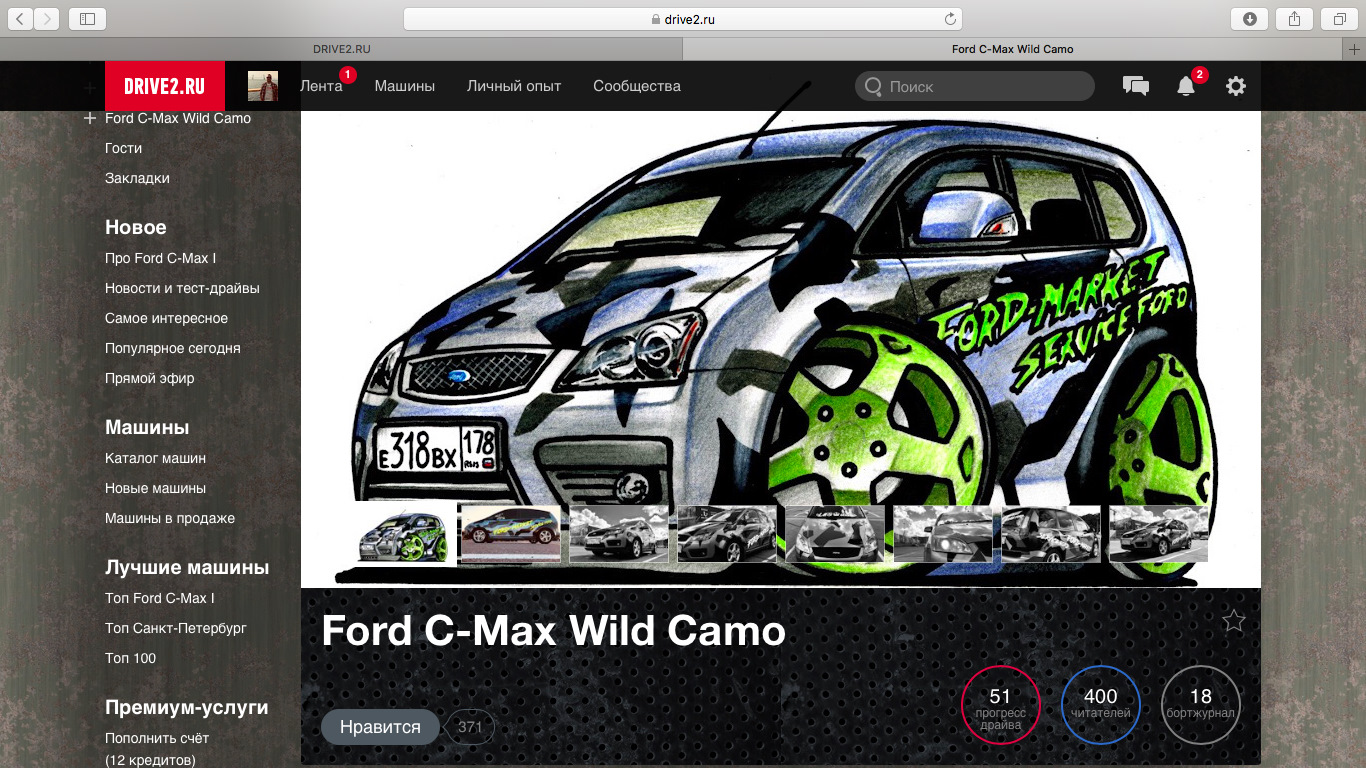The image size is (1366, 768).
Task: Open Машины в продаже link
Action: [170, 518]
